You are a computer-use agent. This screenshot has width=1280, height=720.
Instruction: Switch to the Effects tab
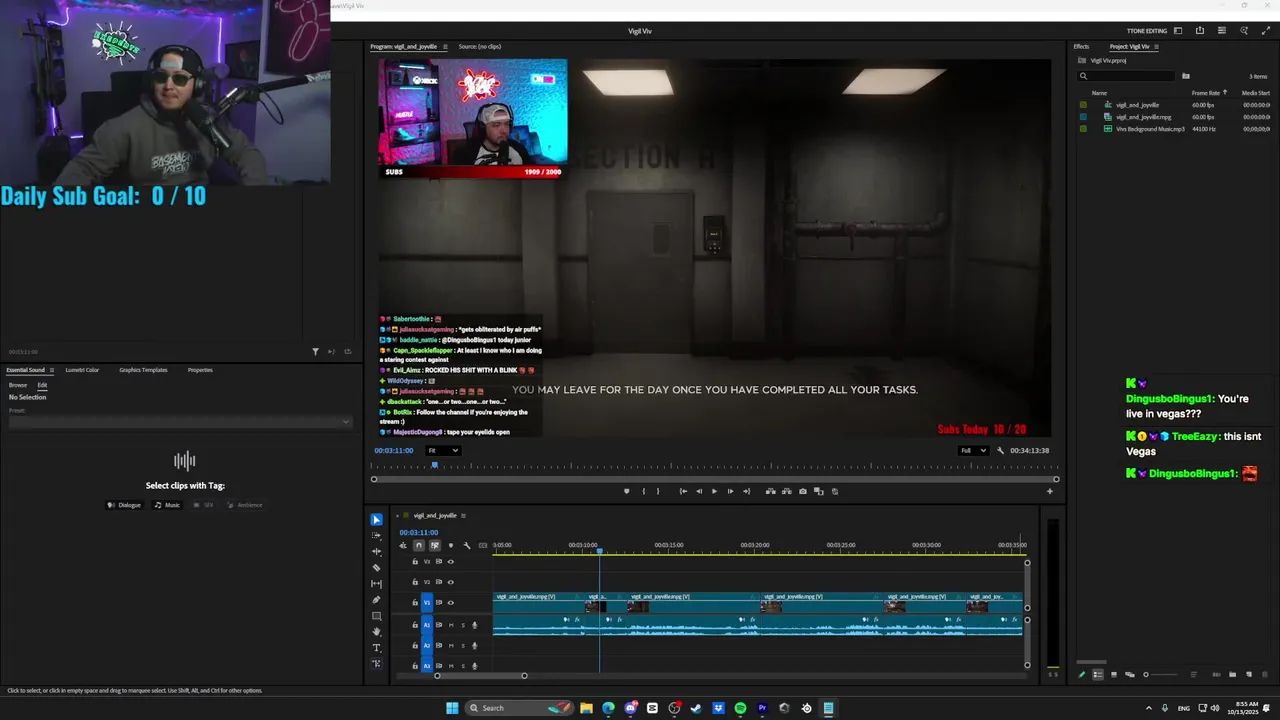coord(1081,47)
